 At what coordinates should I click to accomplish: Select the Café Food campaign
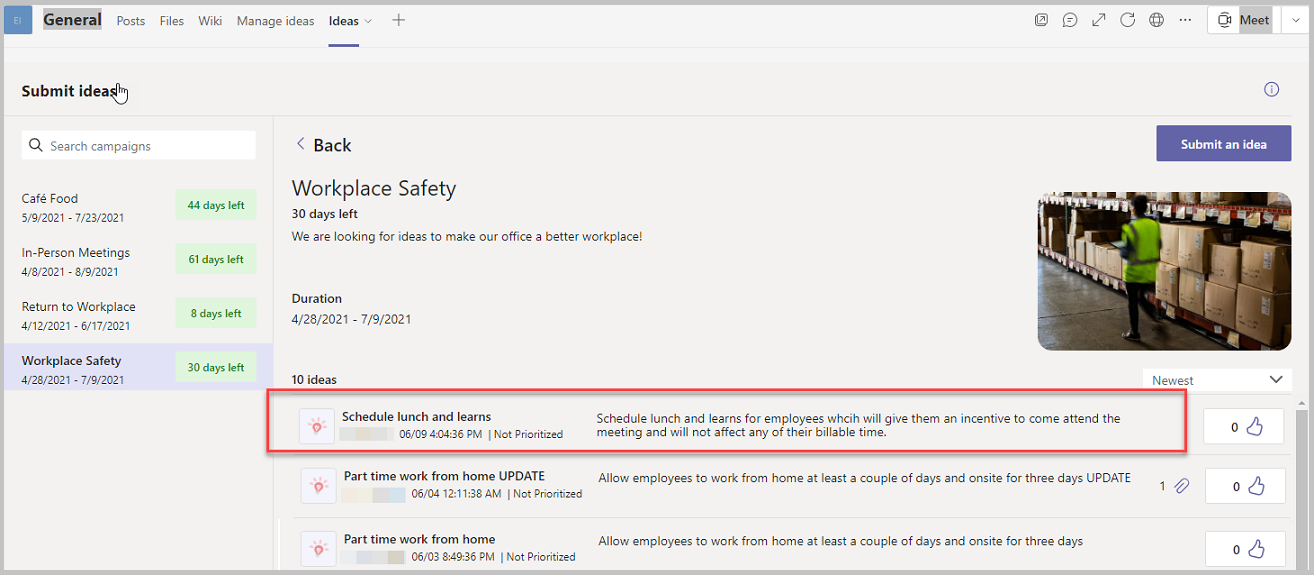click(138, 206)
